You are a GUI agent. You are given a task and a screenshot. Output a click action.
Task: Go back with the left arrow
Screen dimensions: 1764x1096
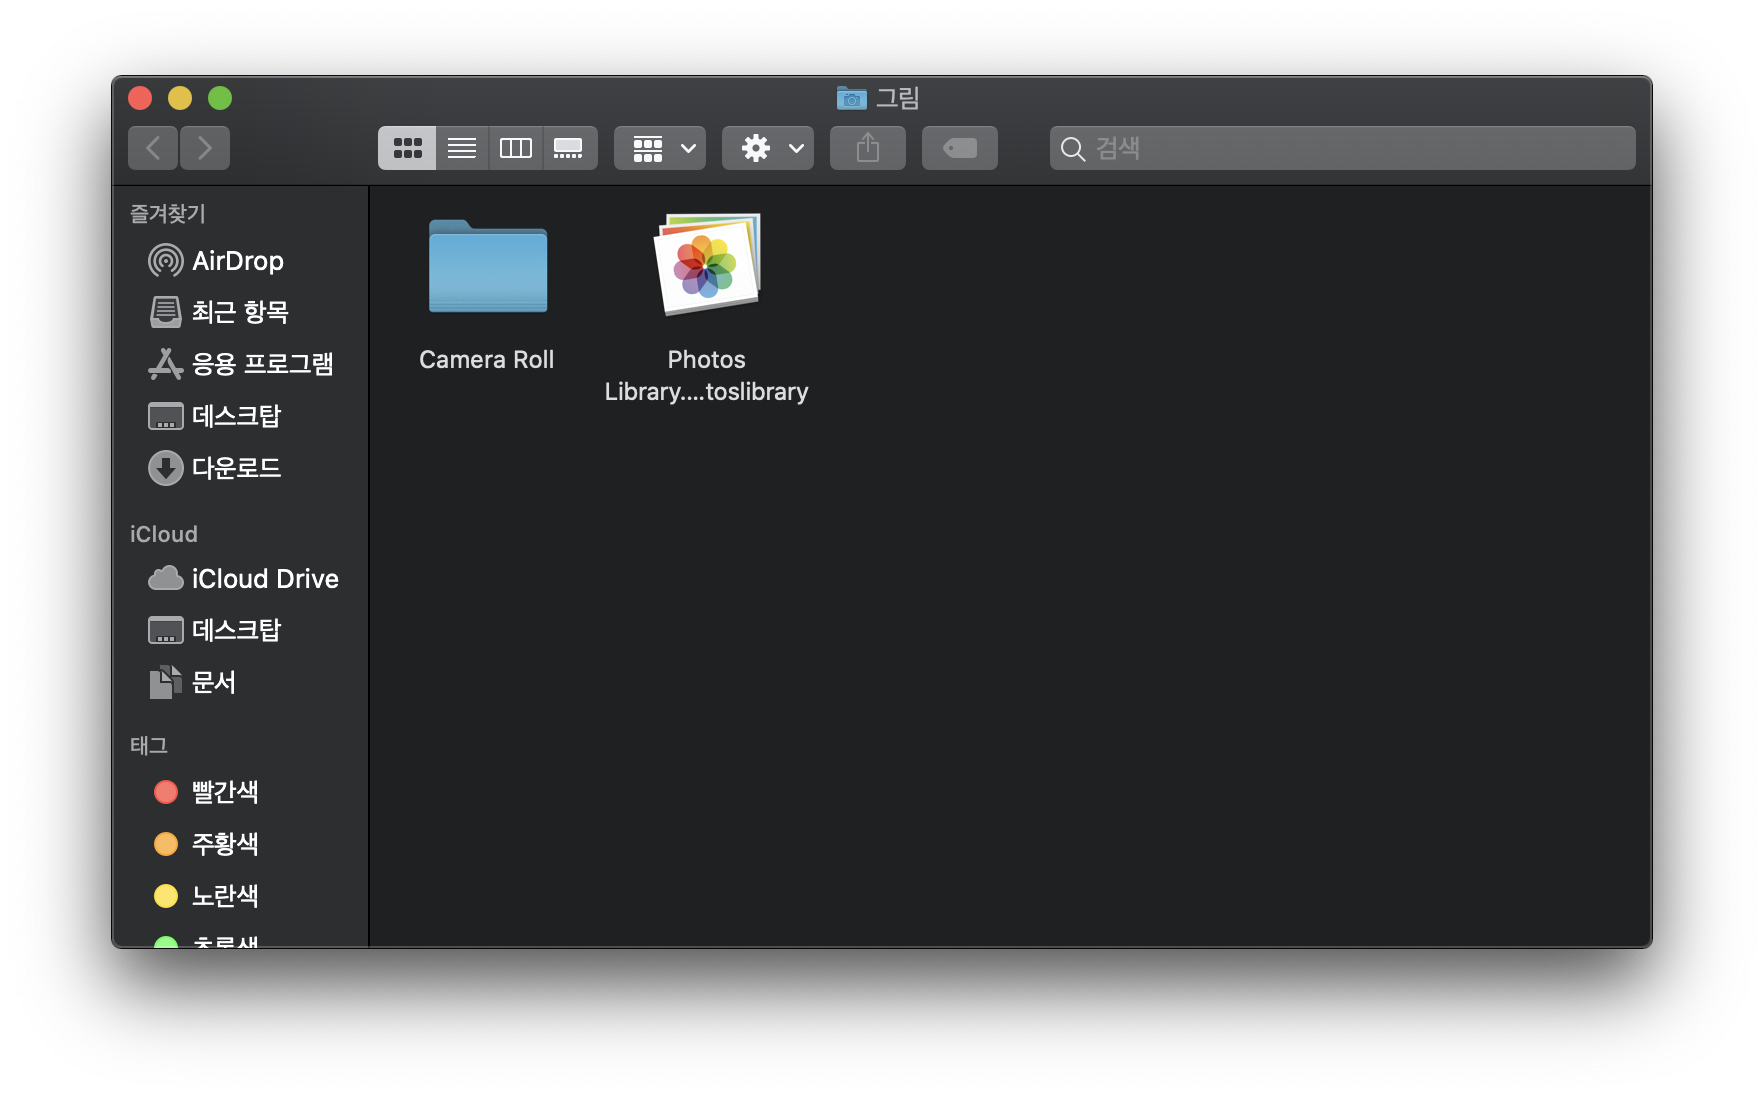153,148
